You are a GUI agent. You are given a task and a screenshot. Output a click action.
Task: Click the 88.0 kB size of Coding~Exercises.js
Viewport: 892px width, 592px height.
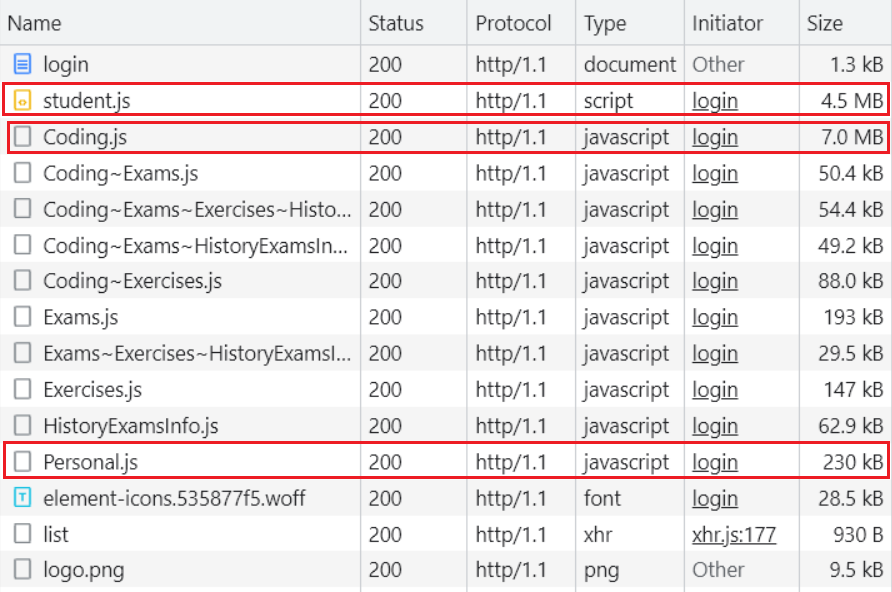(x=850, y=281)
